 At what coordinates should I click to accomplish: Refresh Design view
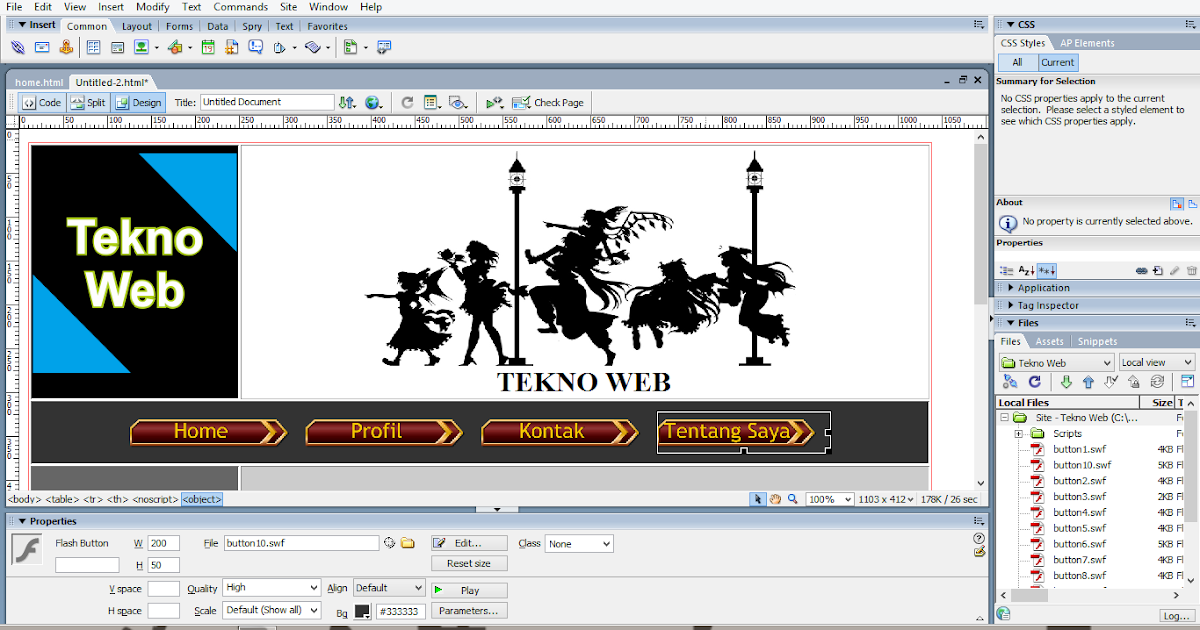pyautogui.click(x=407, y=102)
